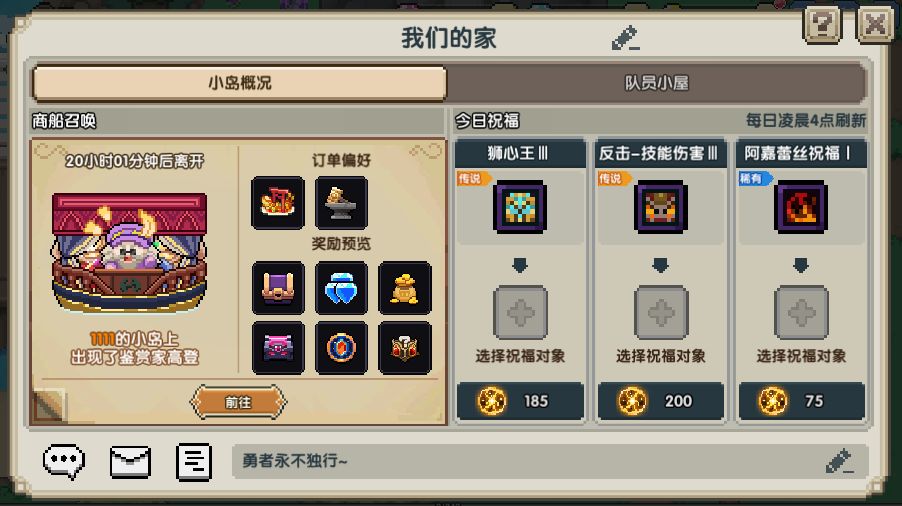Image resolution: width=902 pixels, height=506 pixels.
Task: Switch to the 队员小屋 tab
Action: click(656, 83)
